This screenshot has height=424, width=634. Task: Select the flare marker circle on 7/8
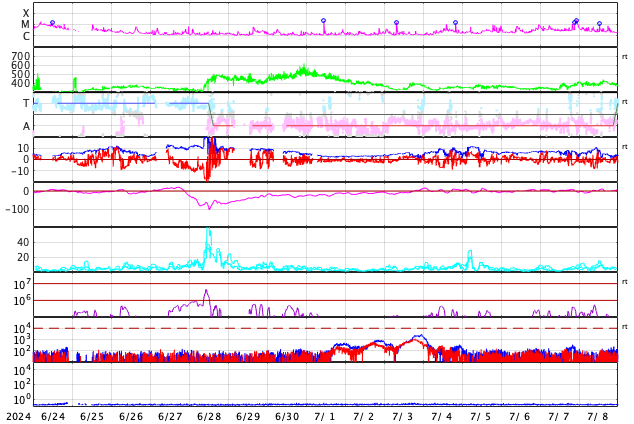pyautogui.click(x=600, y=23)
